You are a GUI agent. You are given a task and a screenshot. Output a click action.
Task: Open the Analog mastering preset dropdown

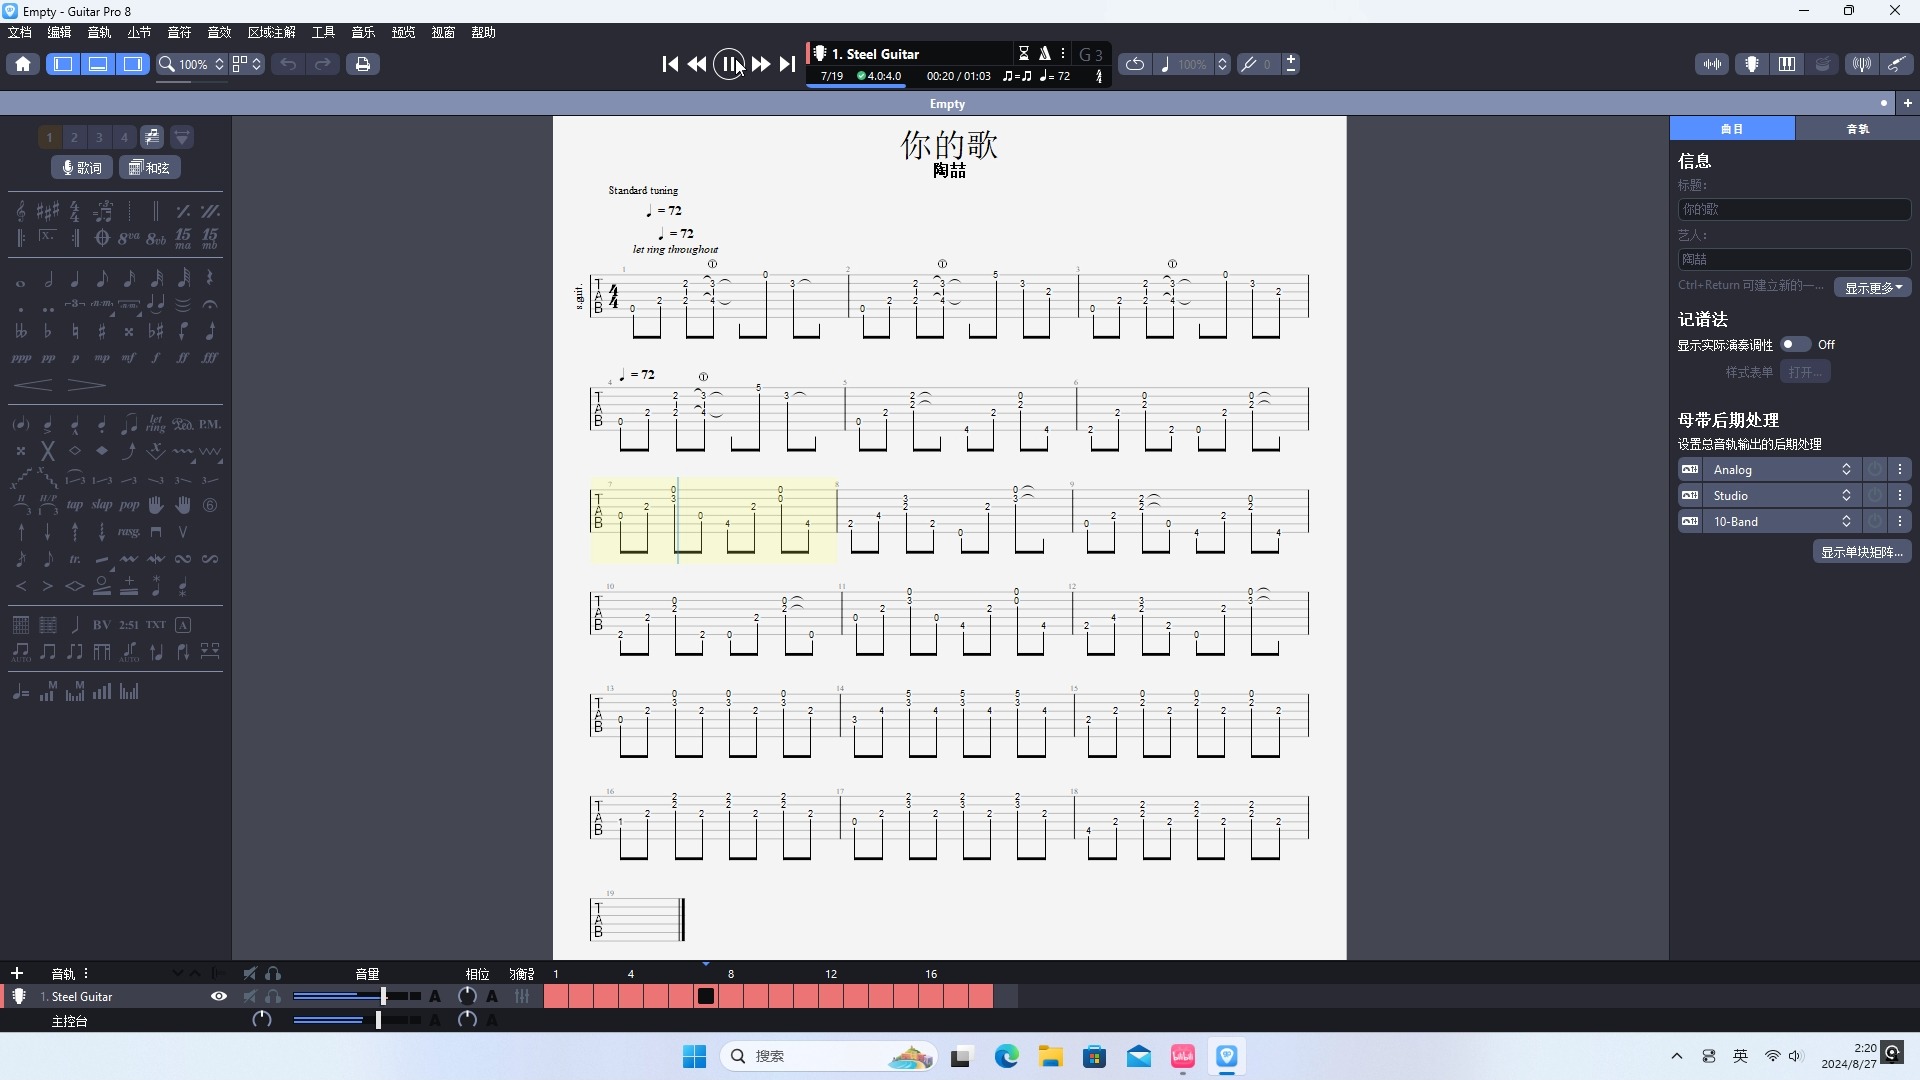pos(1783,469)
